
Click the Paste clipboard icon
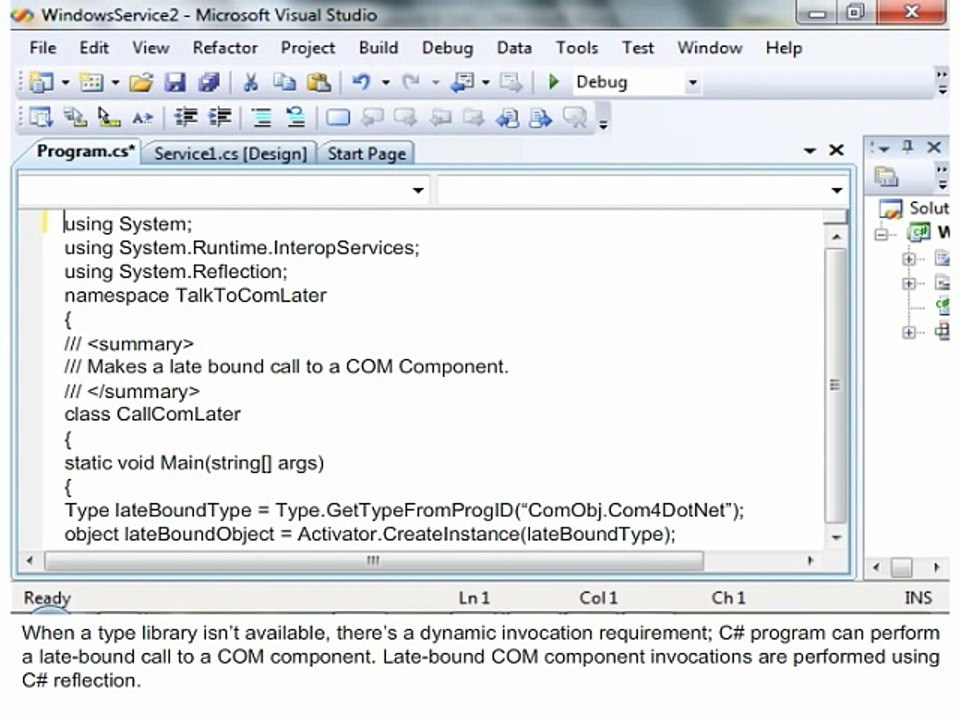point(319,82)
